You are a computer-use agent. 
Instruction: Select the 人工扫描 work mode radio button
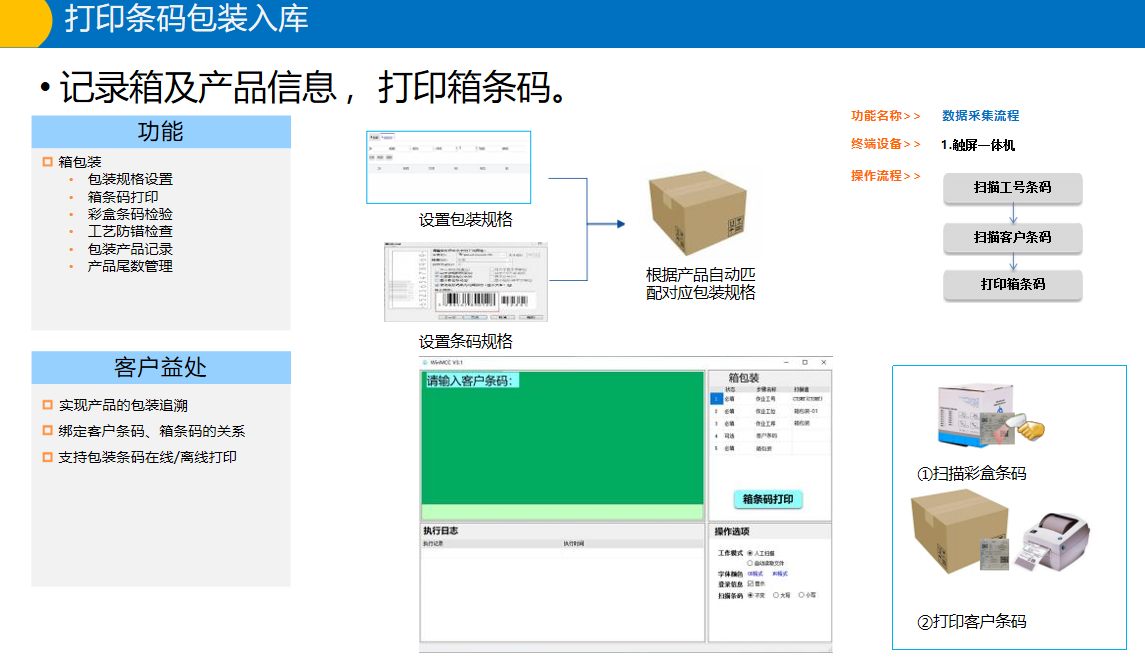tap(751, 552)
